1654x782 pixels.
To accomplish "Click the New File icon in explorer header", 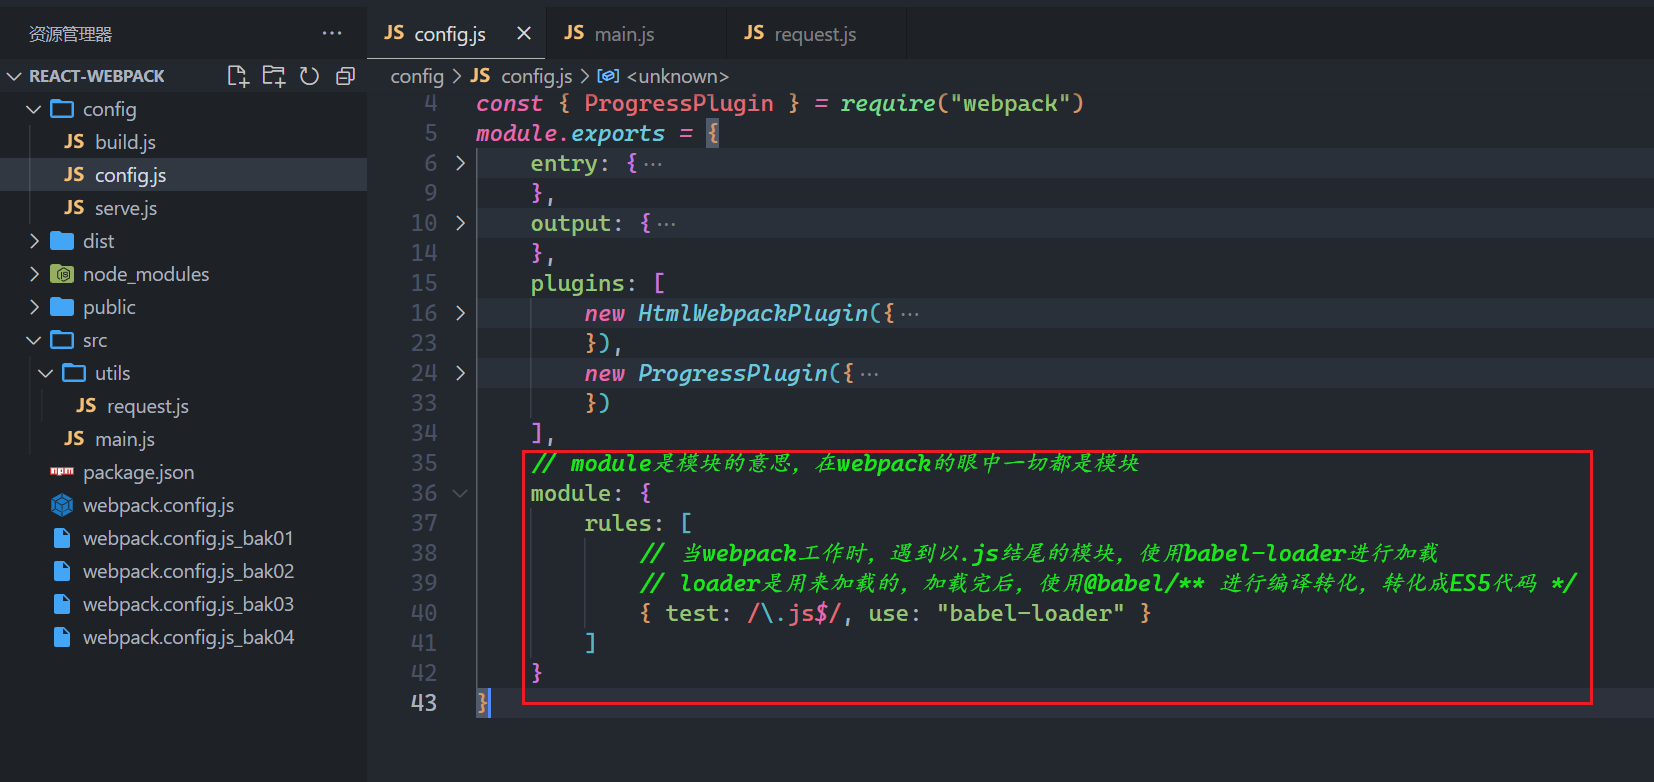I will pos(238,76).
